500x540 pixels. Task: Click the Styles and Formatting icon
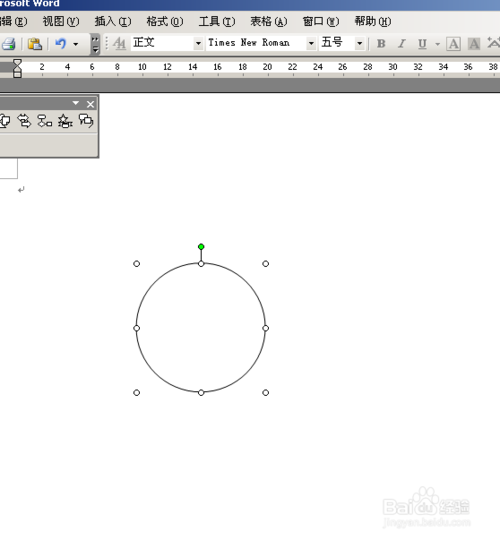119,44
